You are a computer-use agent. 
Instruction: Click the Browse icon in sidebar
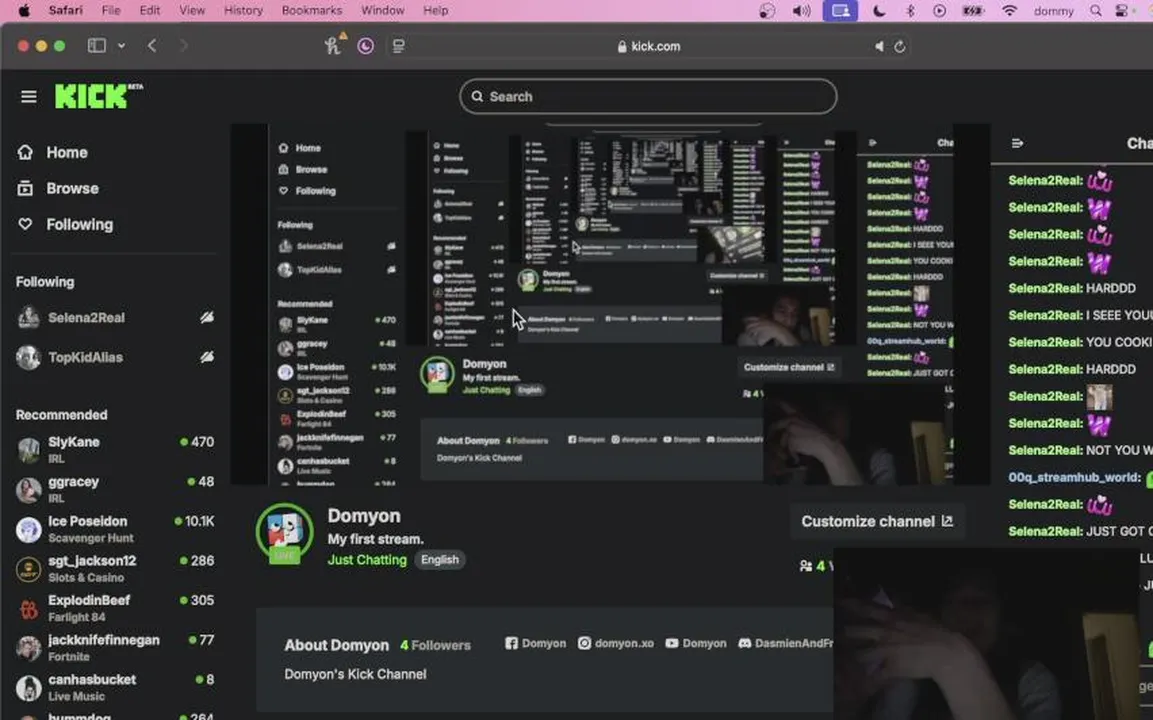[26, 188]
